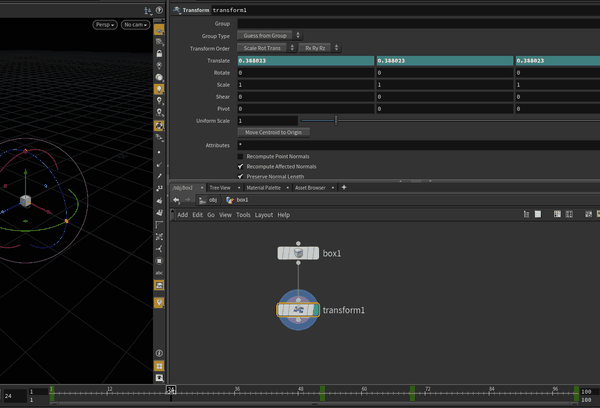Image resolution: width=600 pixels, height=408 pixels.
Task: Uncheck Preserve Normal Length
Action: click(x=240, y=176)
